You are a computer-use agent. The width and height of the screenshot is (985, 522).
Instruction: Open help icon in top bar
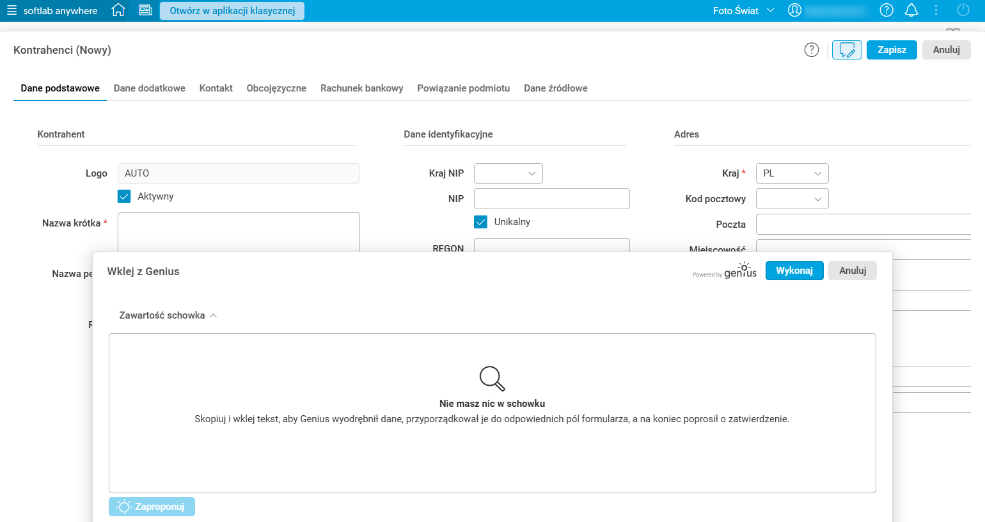click(886, 10)
